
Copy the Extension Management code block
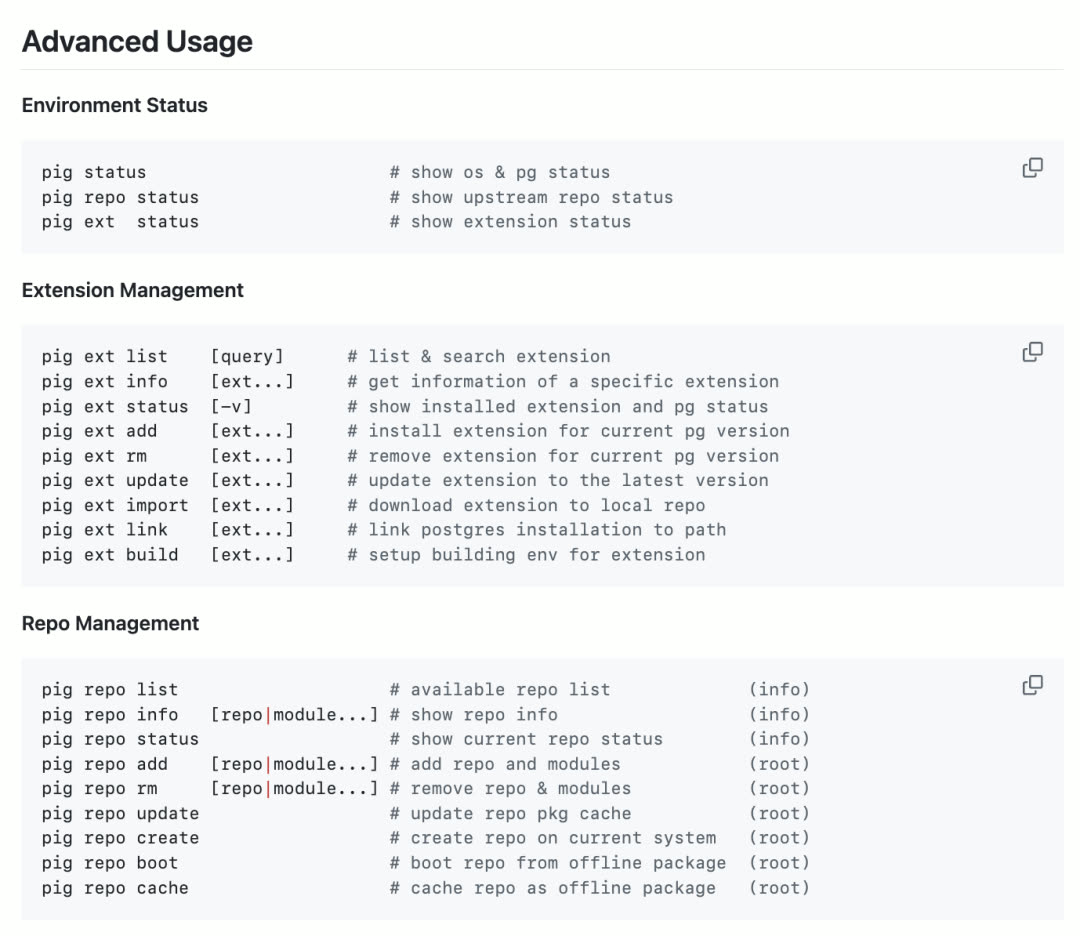(1033, 352)
